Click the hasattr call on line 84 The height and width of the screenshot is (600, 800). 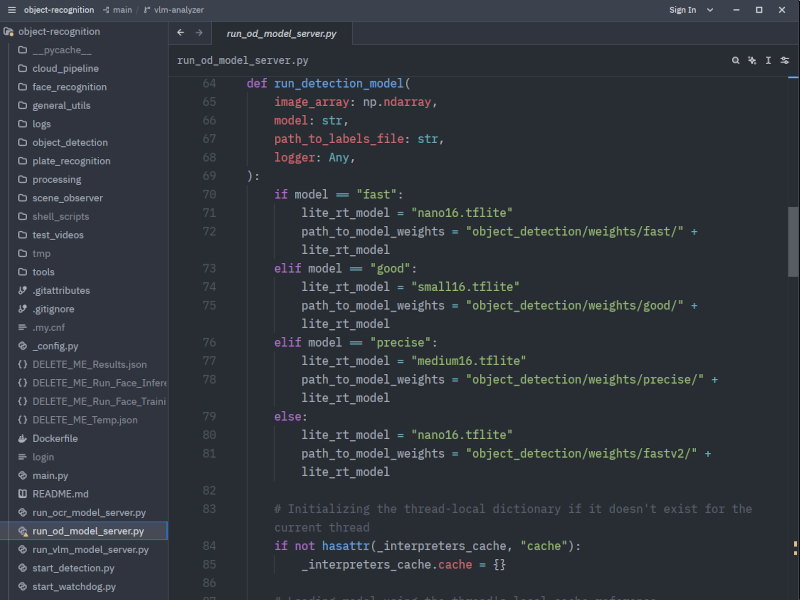[x=345, y=546]
